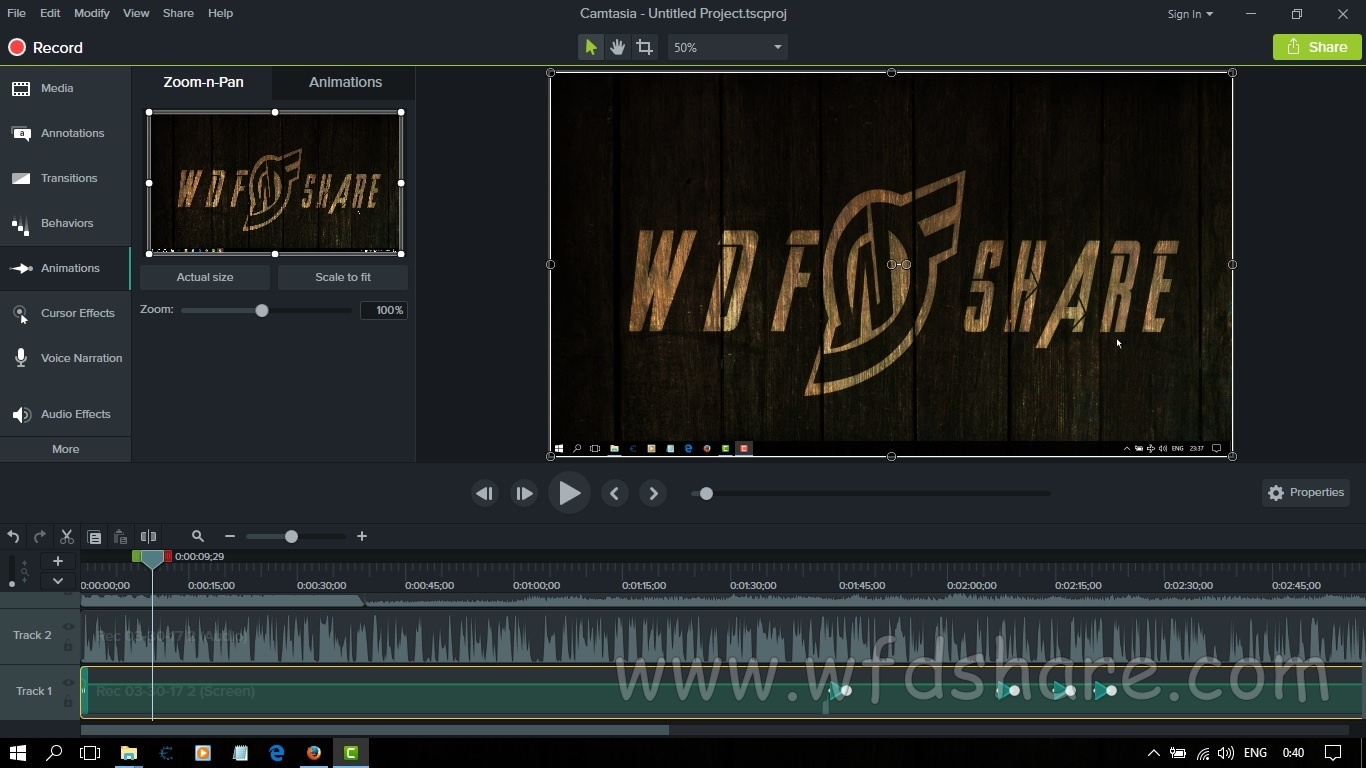This screenshot has height=768, width=1366.
Task: Select the Track 2 audio clip
Action: coord(722,636)
